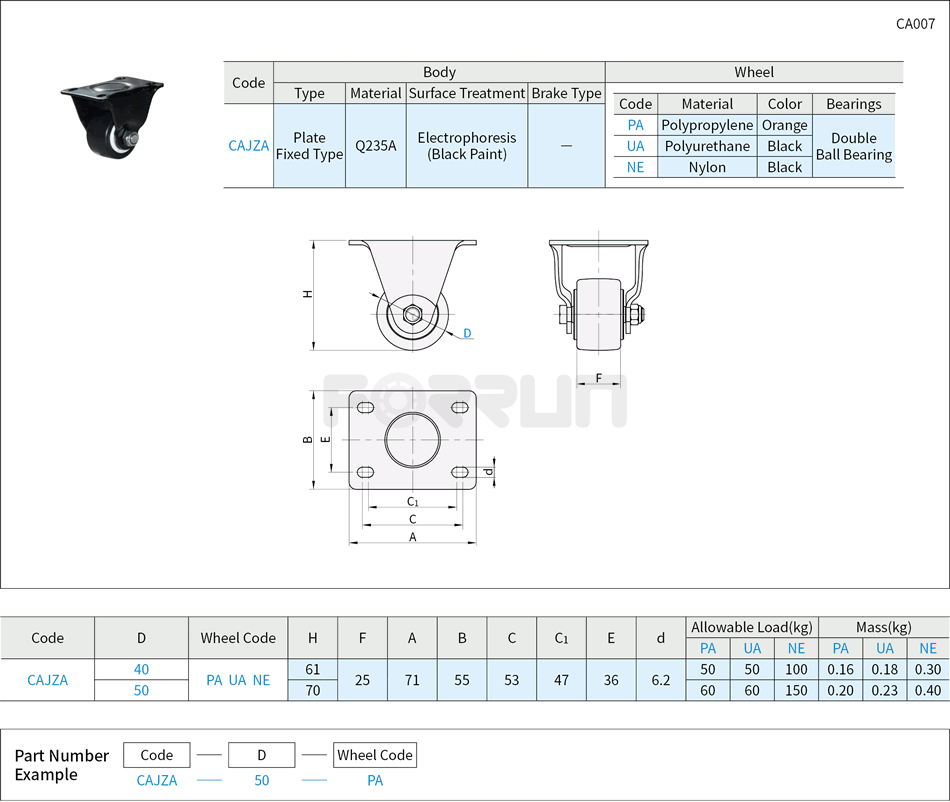Click the front view caster drawing
The height and width of the screenshot is (802, 950).
[598, 295]
